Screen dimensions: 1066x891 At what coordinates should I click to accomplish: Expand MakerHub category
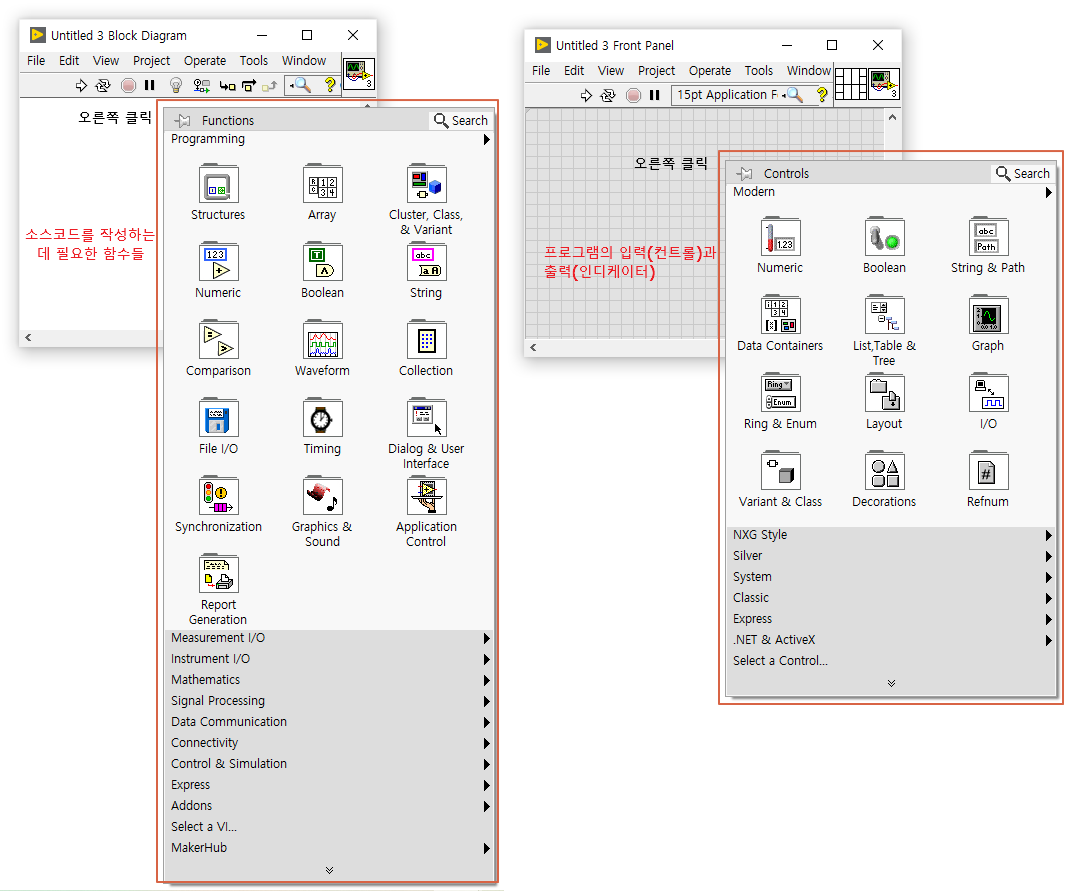[x=330, y=848]
